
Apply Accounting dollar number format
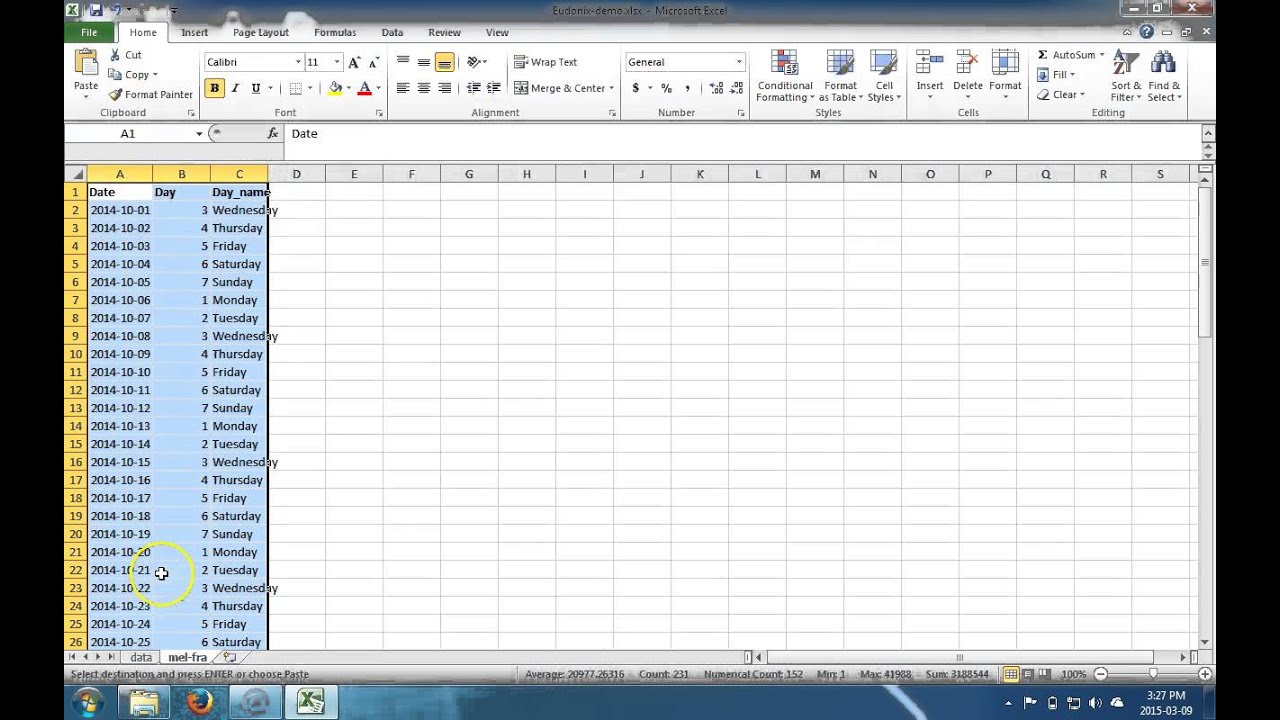click(635, 88)
